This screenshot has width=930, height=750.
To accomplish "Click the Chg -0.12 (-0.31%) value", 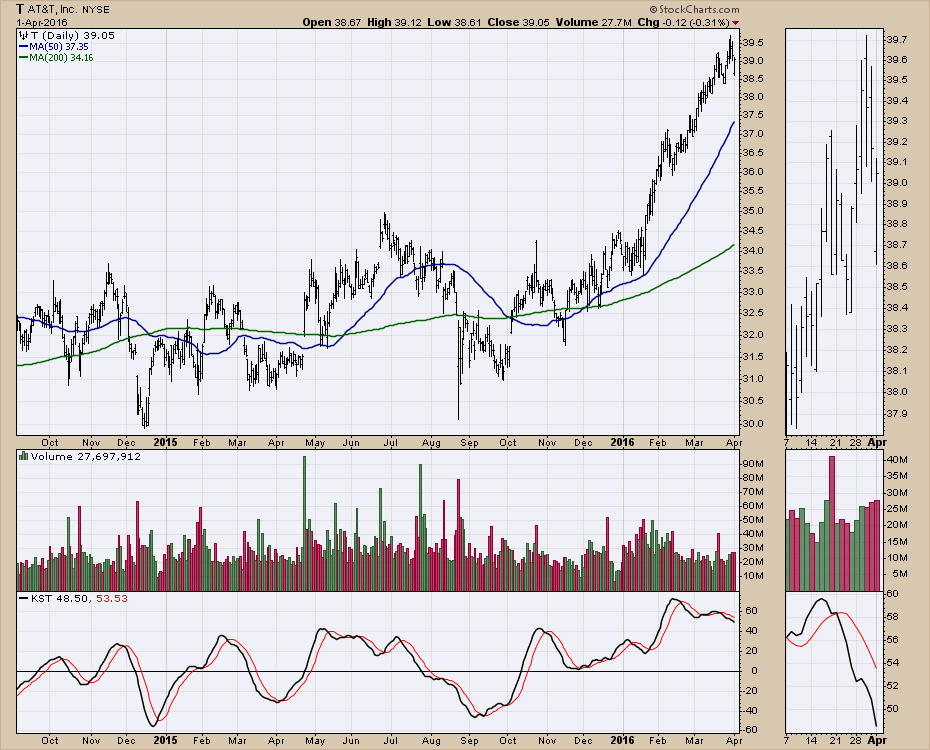I will click(683, 23).
